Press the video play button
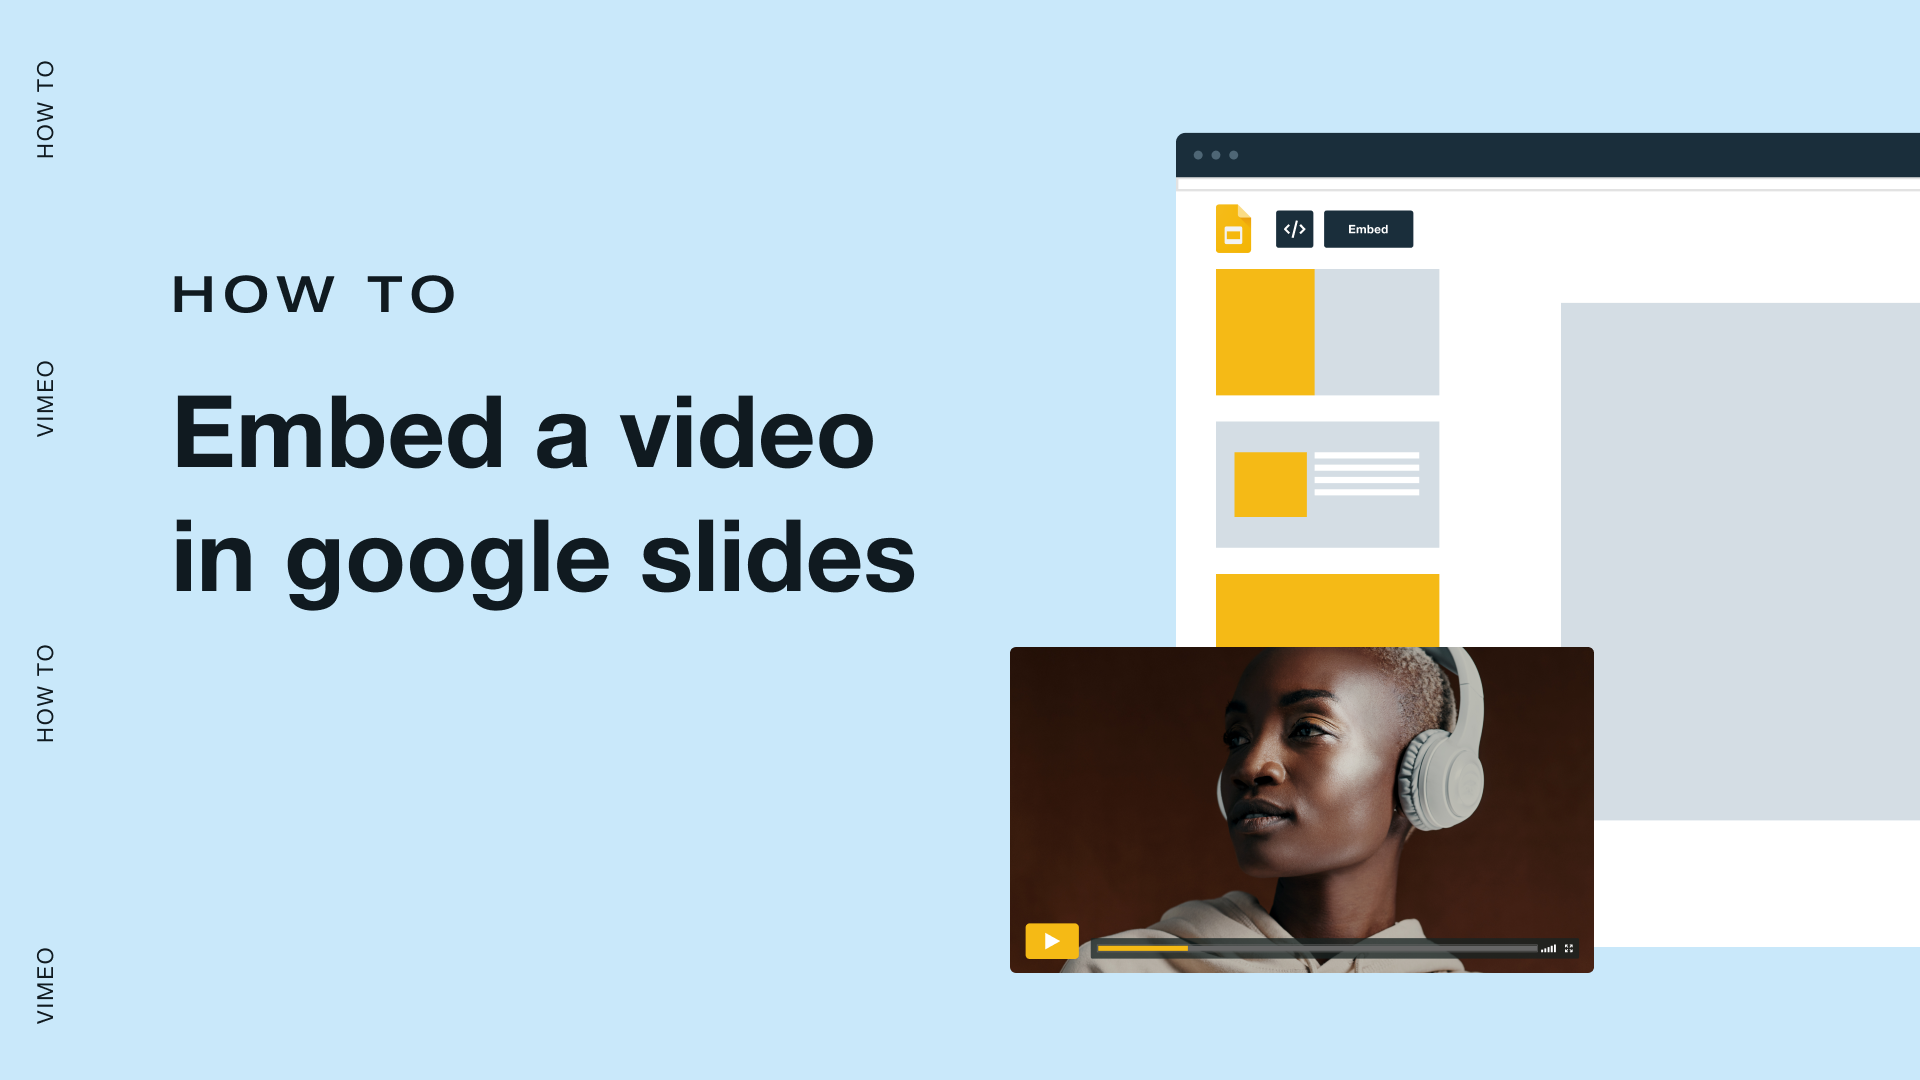Screen dimensions: 1920x1080 1051,940
